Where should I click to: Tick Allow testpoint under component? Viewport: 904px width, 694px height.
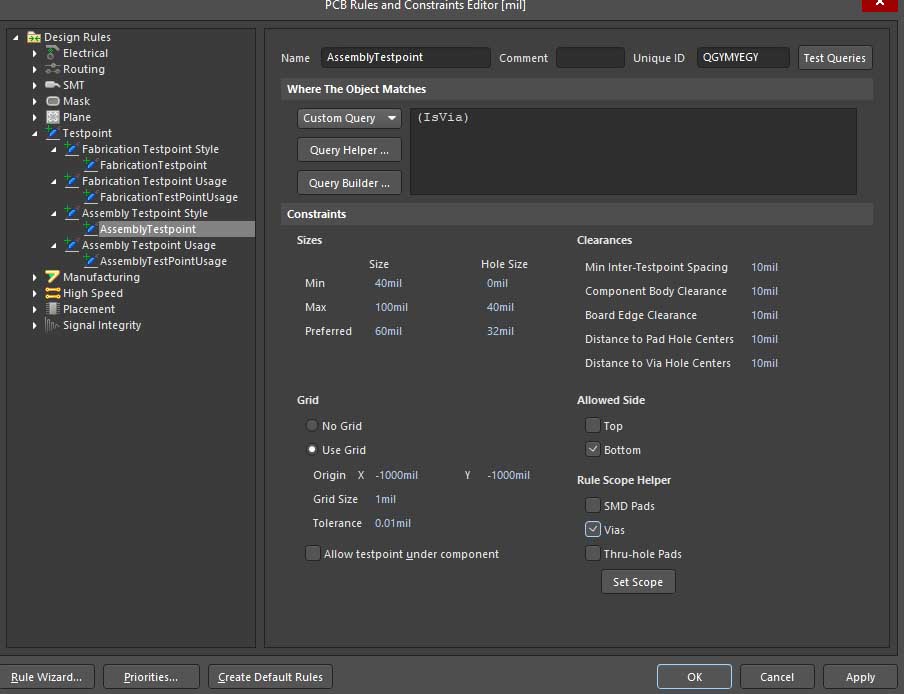pos(313,554)
